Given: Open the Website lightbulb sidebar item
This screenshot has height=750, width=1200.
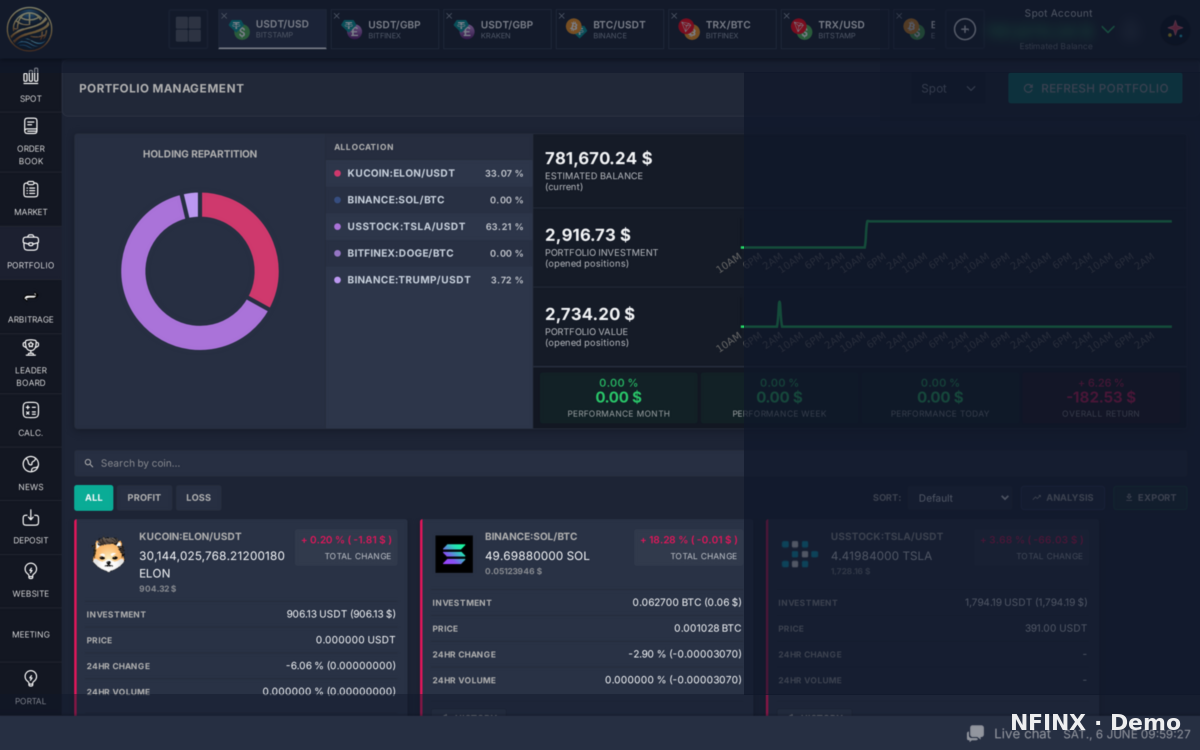Looking at the screenshot, I should pyautogui.click(x=30, y=580).
